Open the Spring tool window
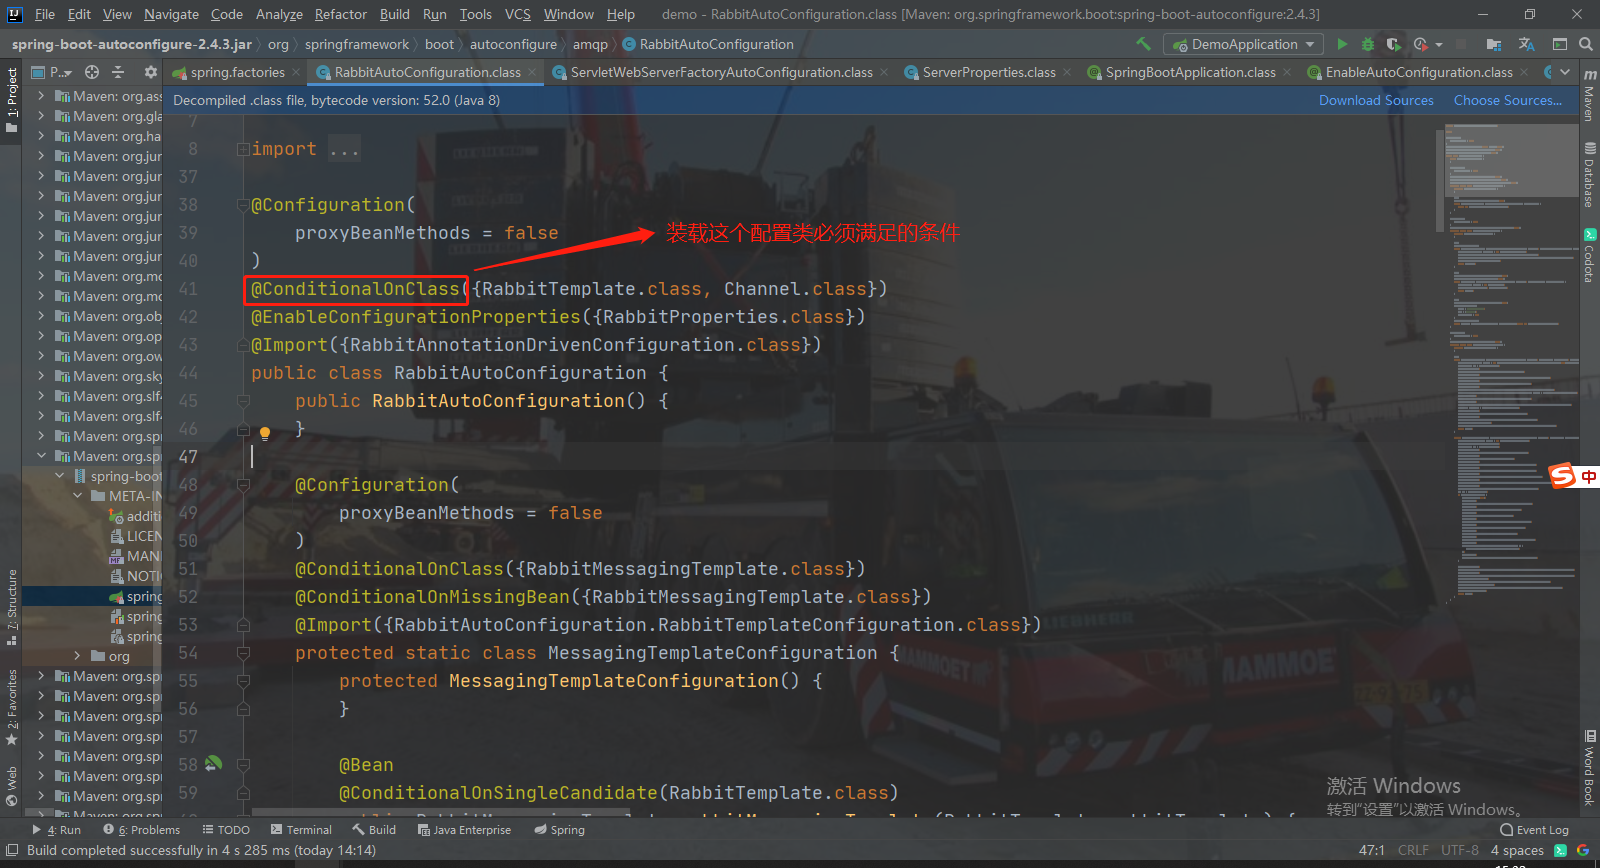The image size is (1600, 868). tap(559, 830)
